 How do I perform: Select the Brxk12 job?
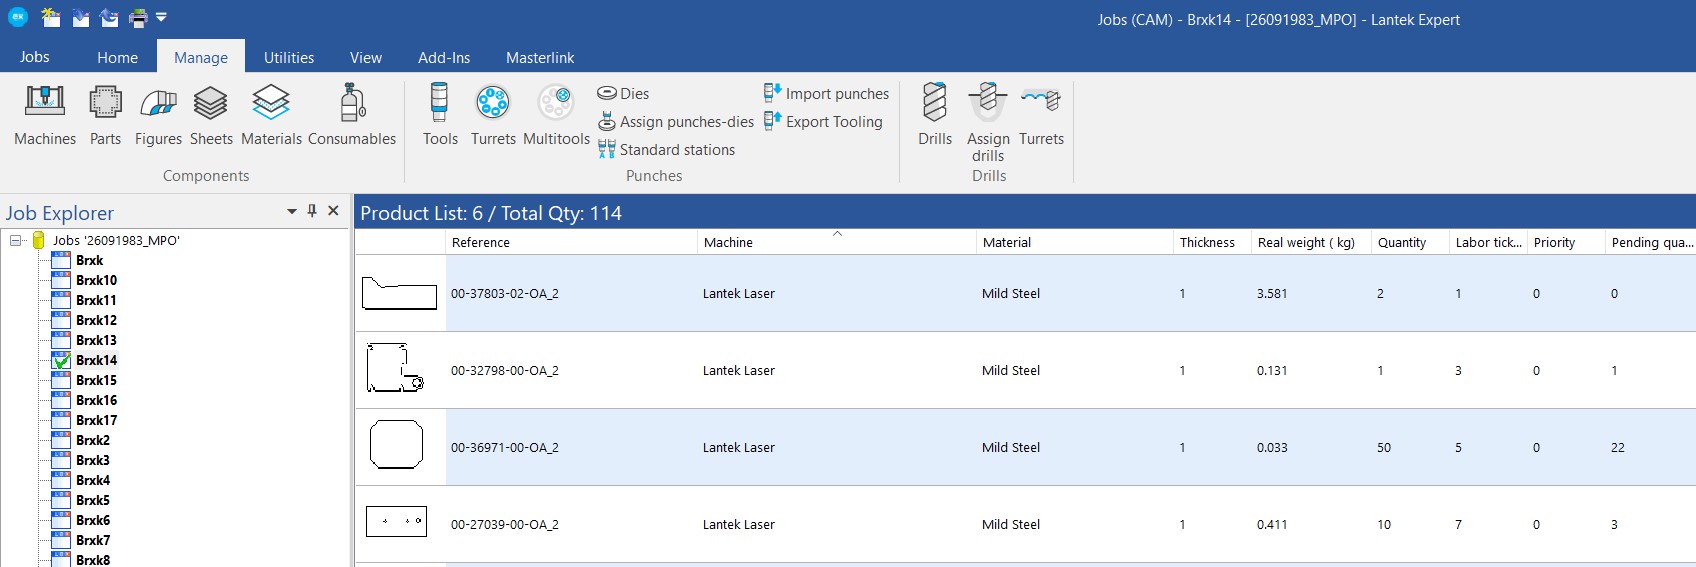(x=96, y=320)
